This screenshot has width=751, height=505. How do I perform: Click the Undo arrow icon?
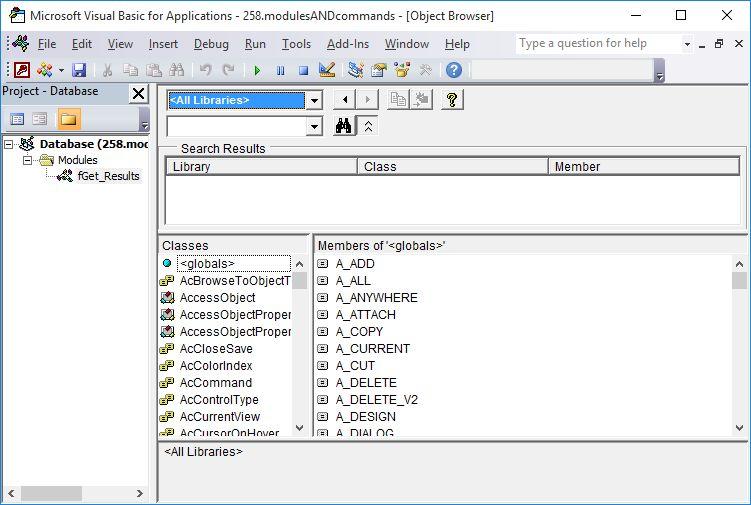coord(205,70)
